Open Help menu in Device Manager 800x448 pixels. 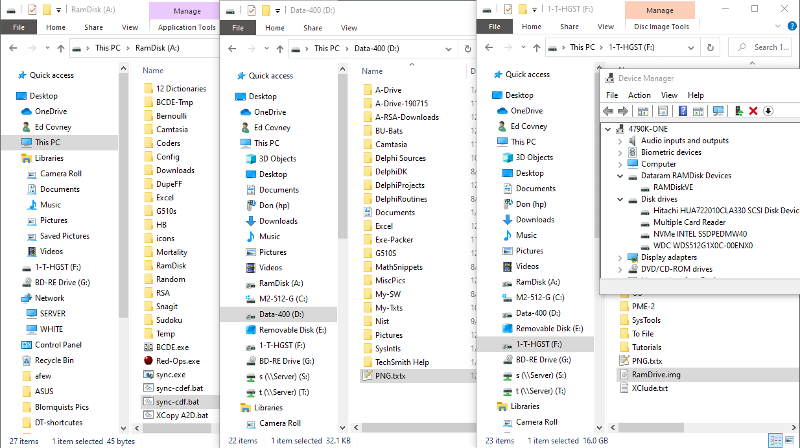coord(695,95)
